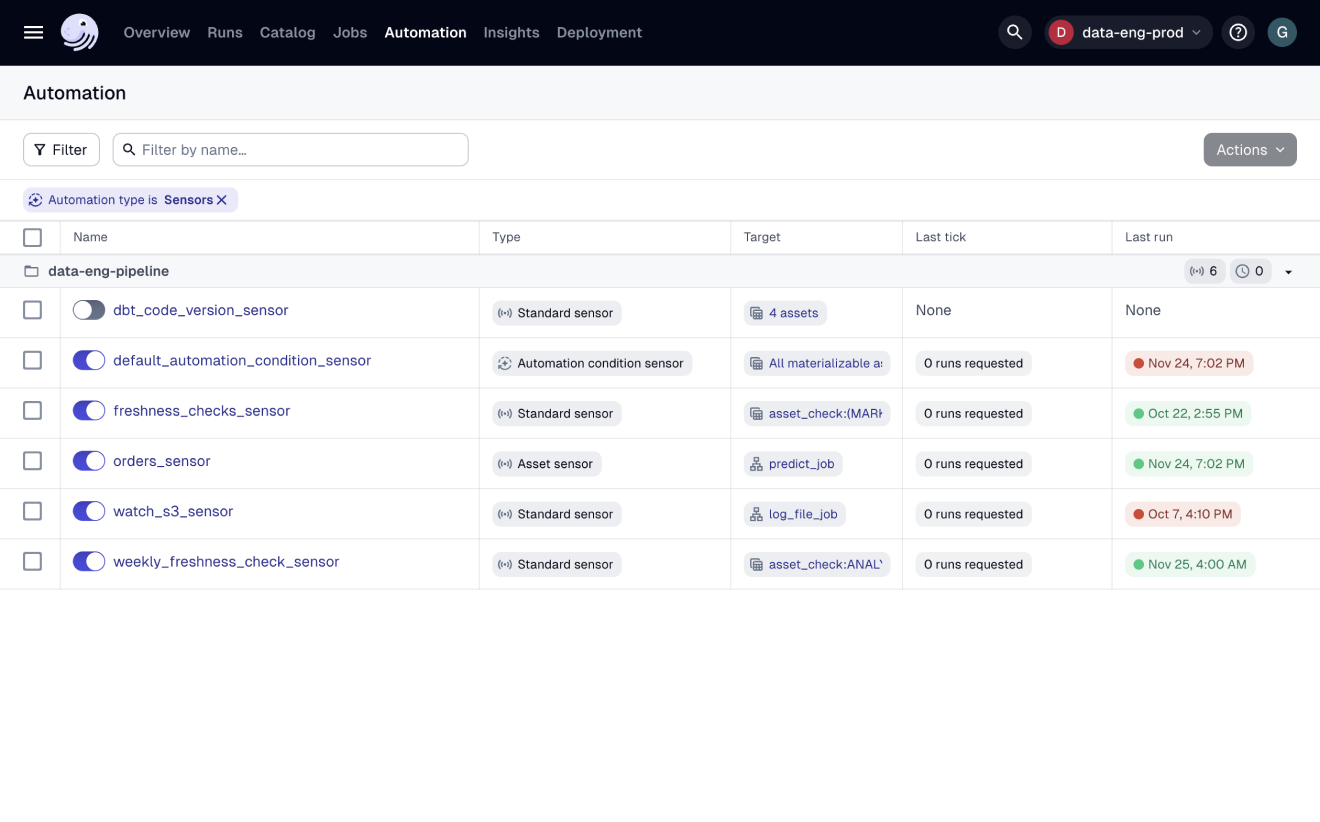Enable the dbt_code_version_sensor toggle

(x=89, y=310)
